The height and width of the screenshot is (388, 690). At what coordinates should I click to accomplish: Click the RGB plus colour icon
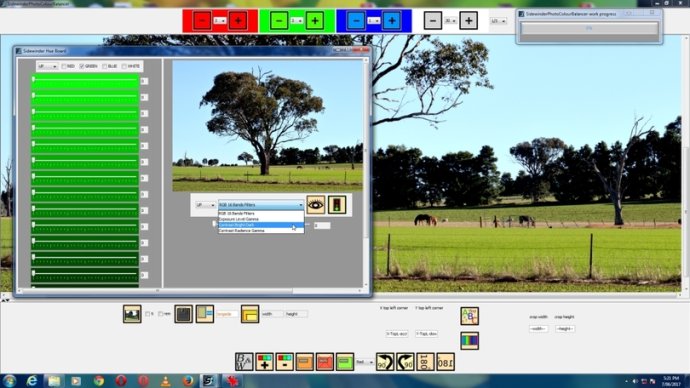point(264,362)
